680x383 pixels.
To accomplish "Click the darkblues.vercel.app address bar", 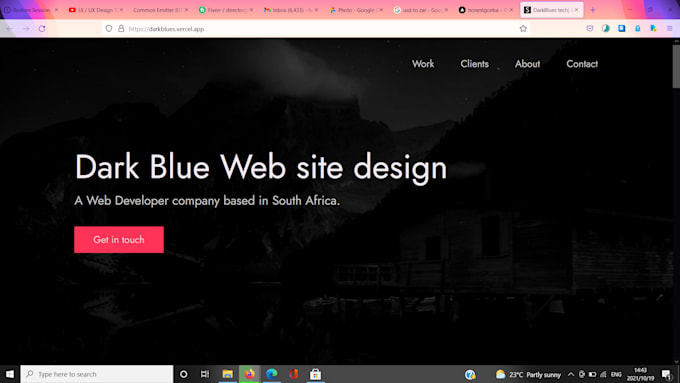I will [x=317, y=29].
